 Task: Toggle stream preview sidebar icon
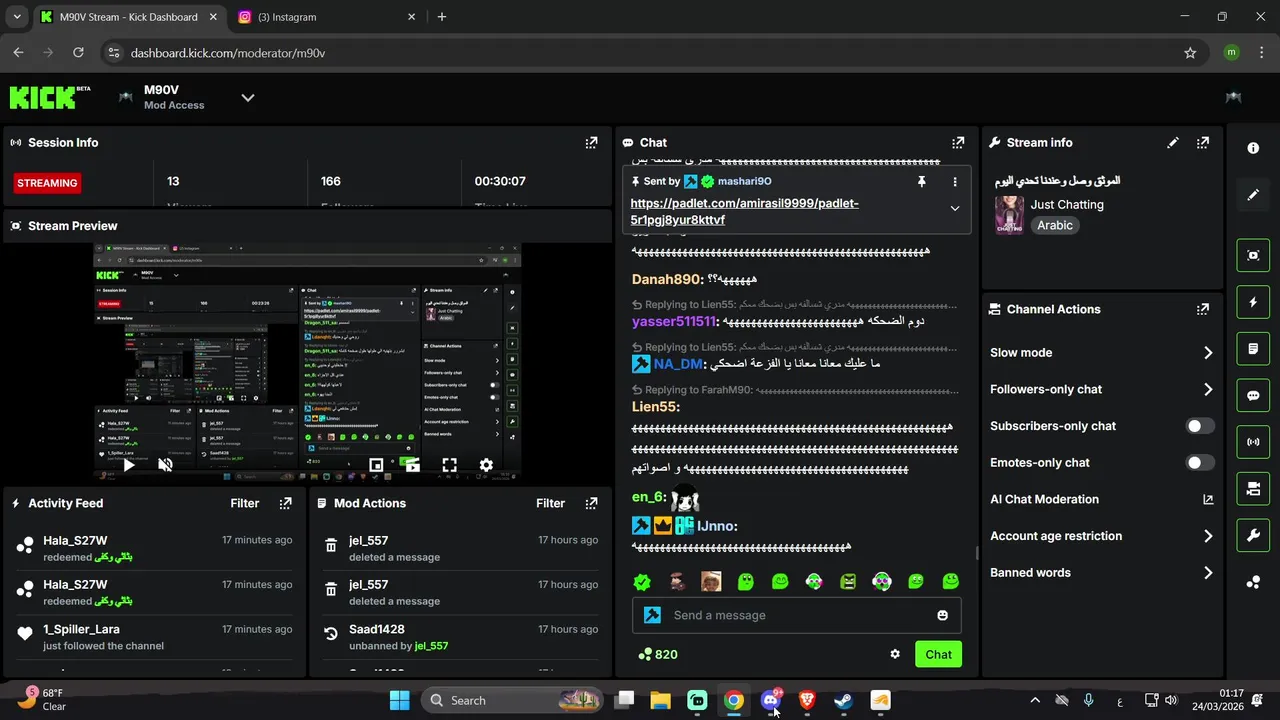[x=1253, y=255]
